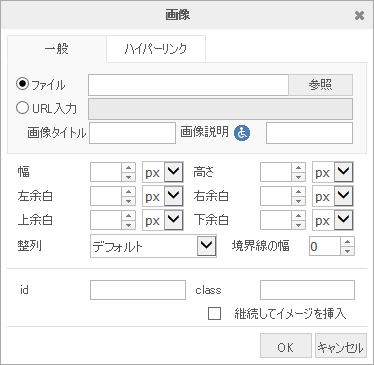The width and height of the screenshot is (374, 365).
Task: Confirm with the OK button
Action: click(x=286, y=346)
